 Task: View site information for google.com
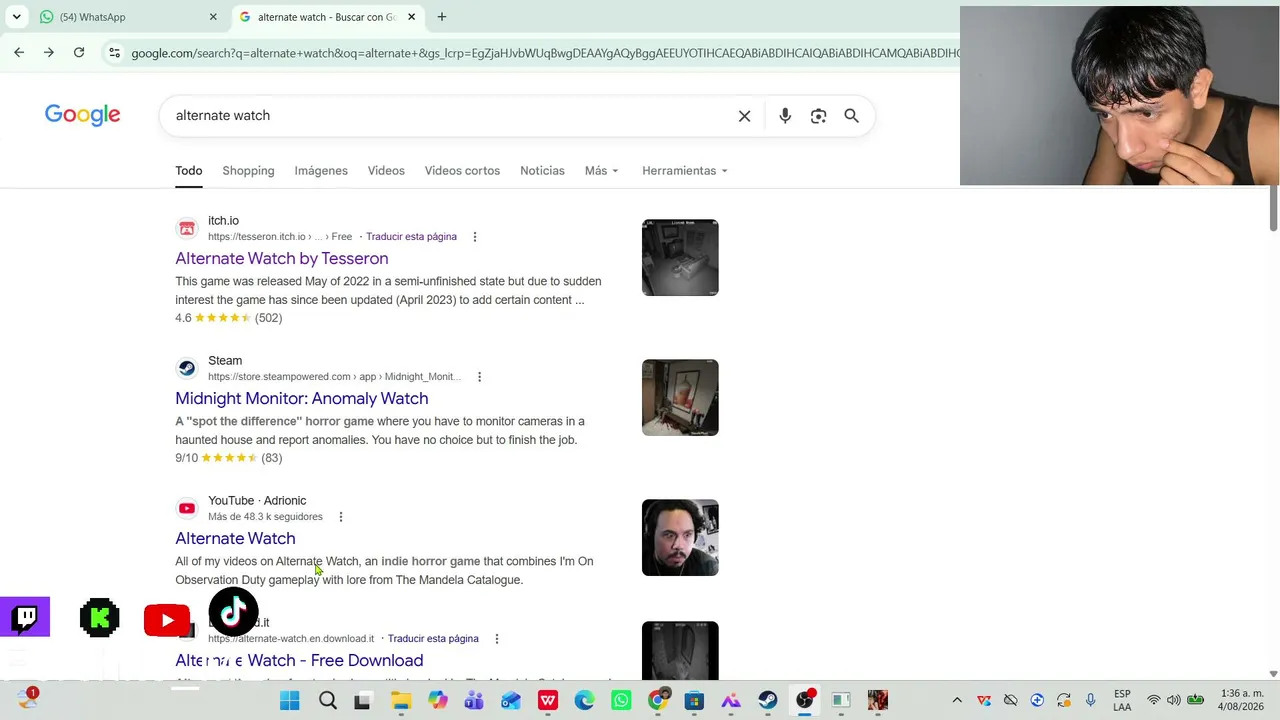point(114,53)
